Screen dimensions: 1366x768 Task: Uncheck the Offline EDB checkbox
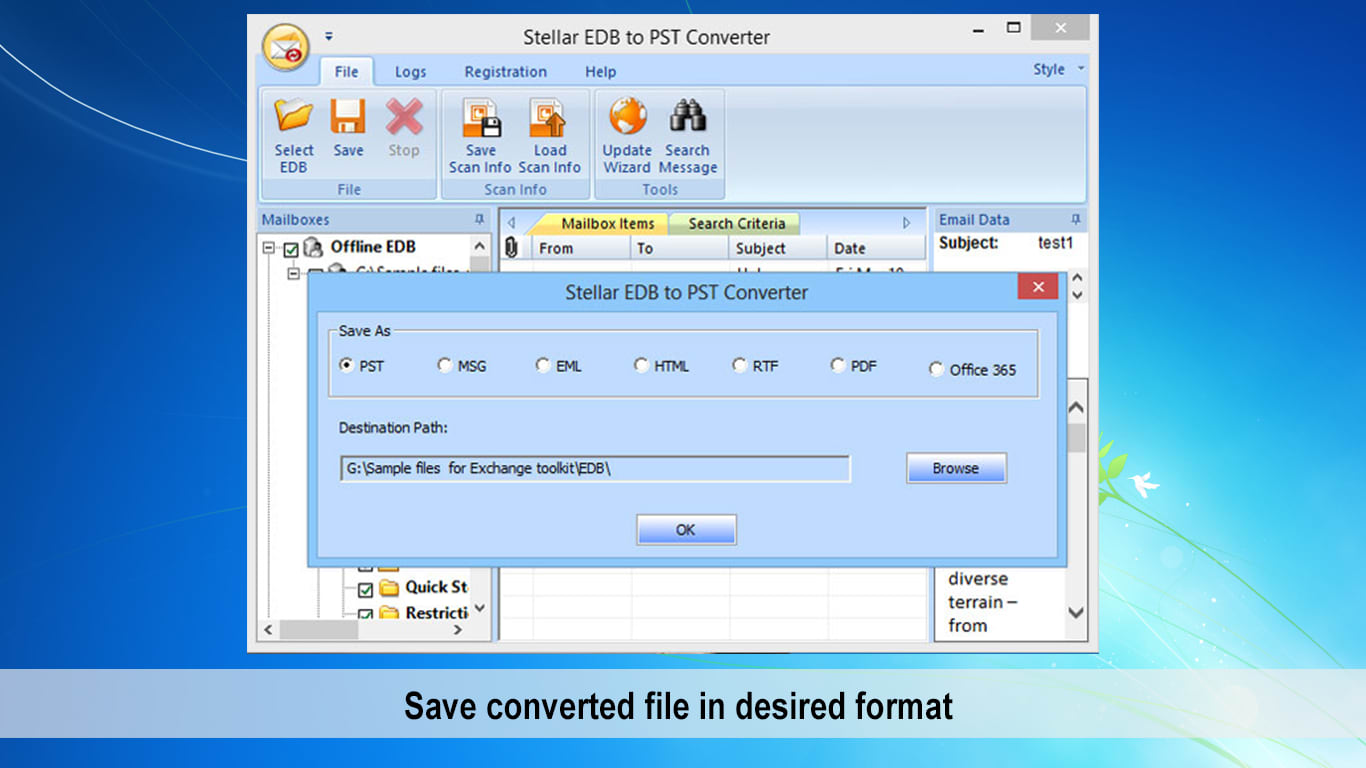point(291,249)
